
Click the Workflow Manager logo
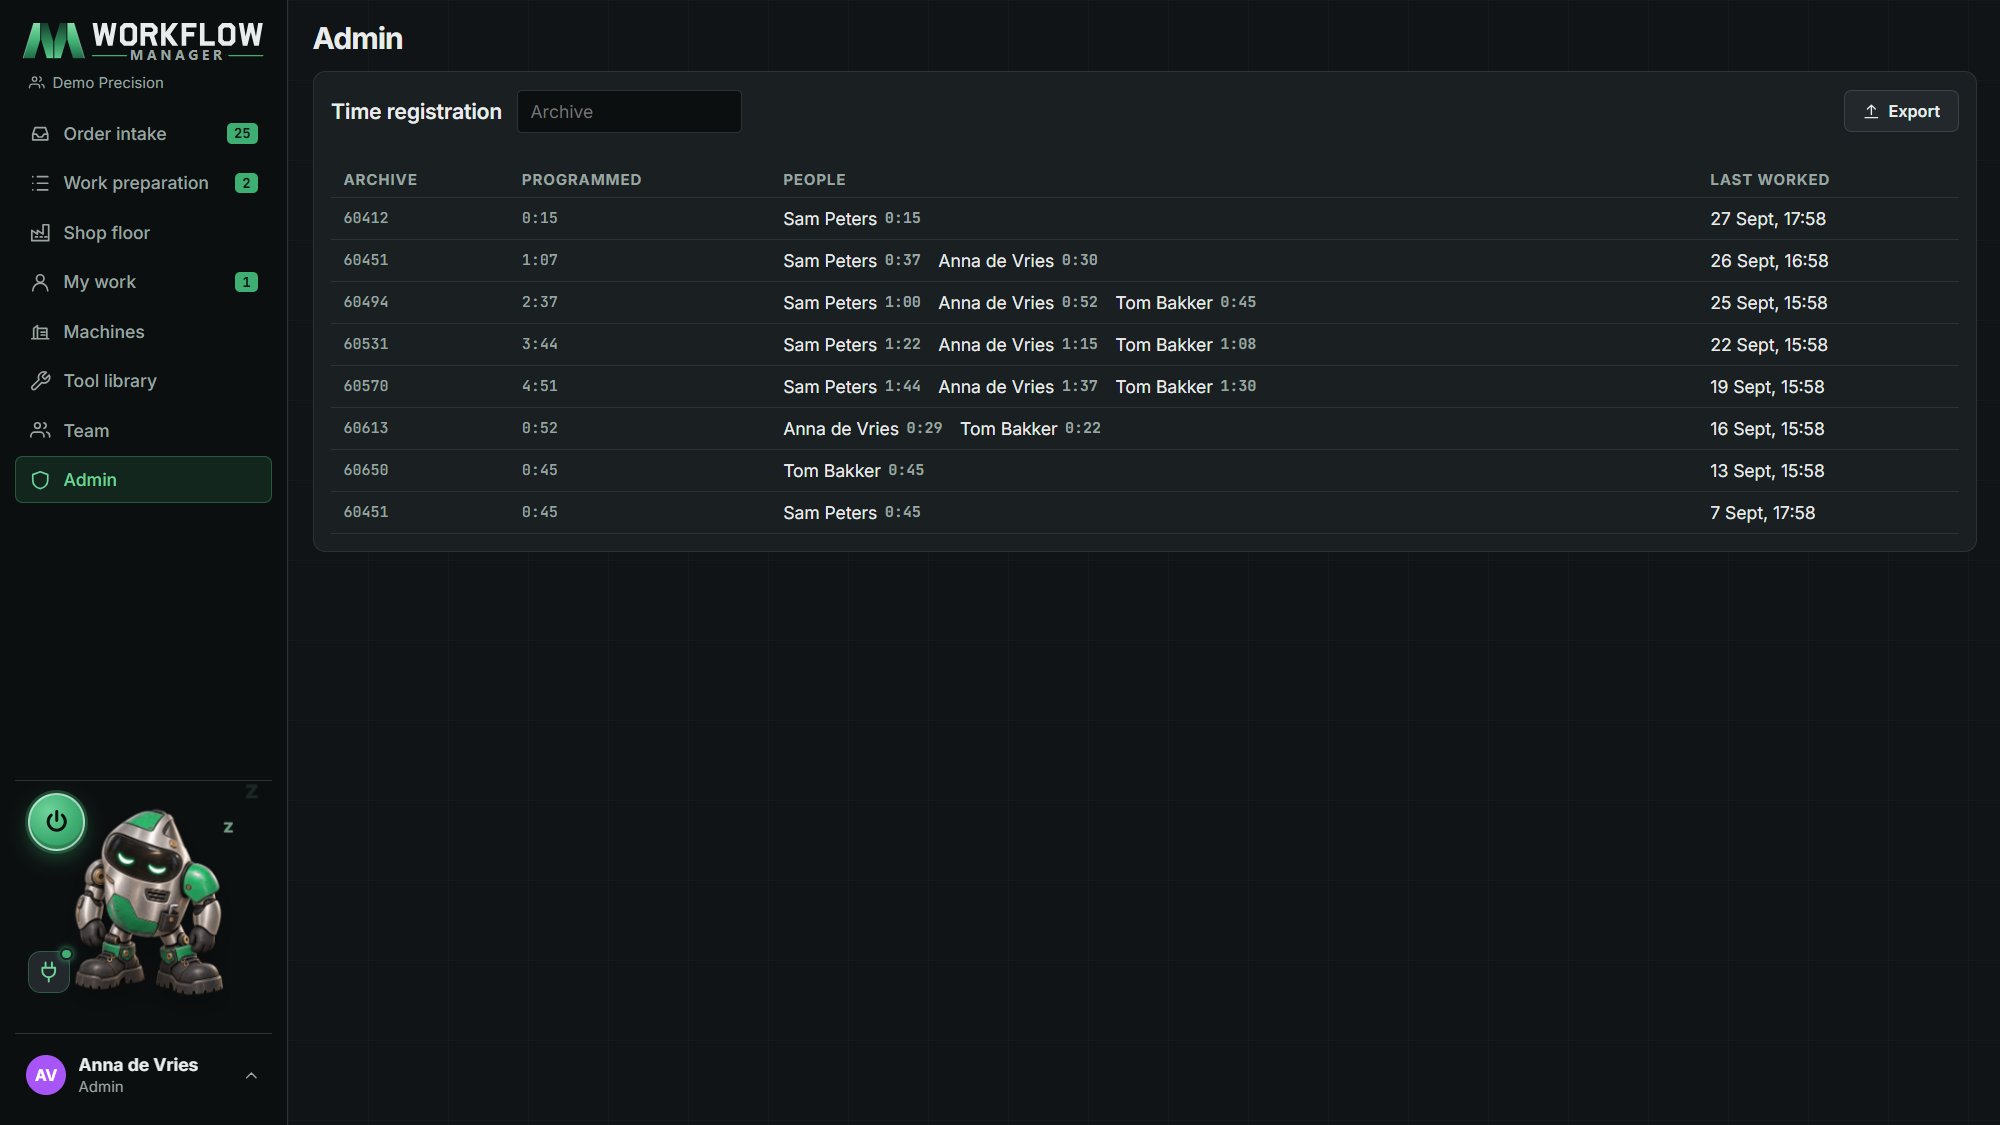tap(143, 41)
